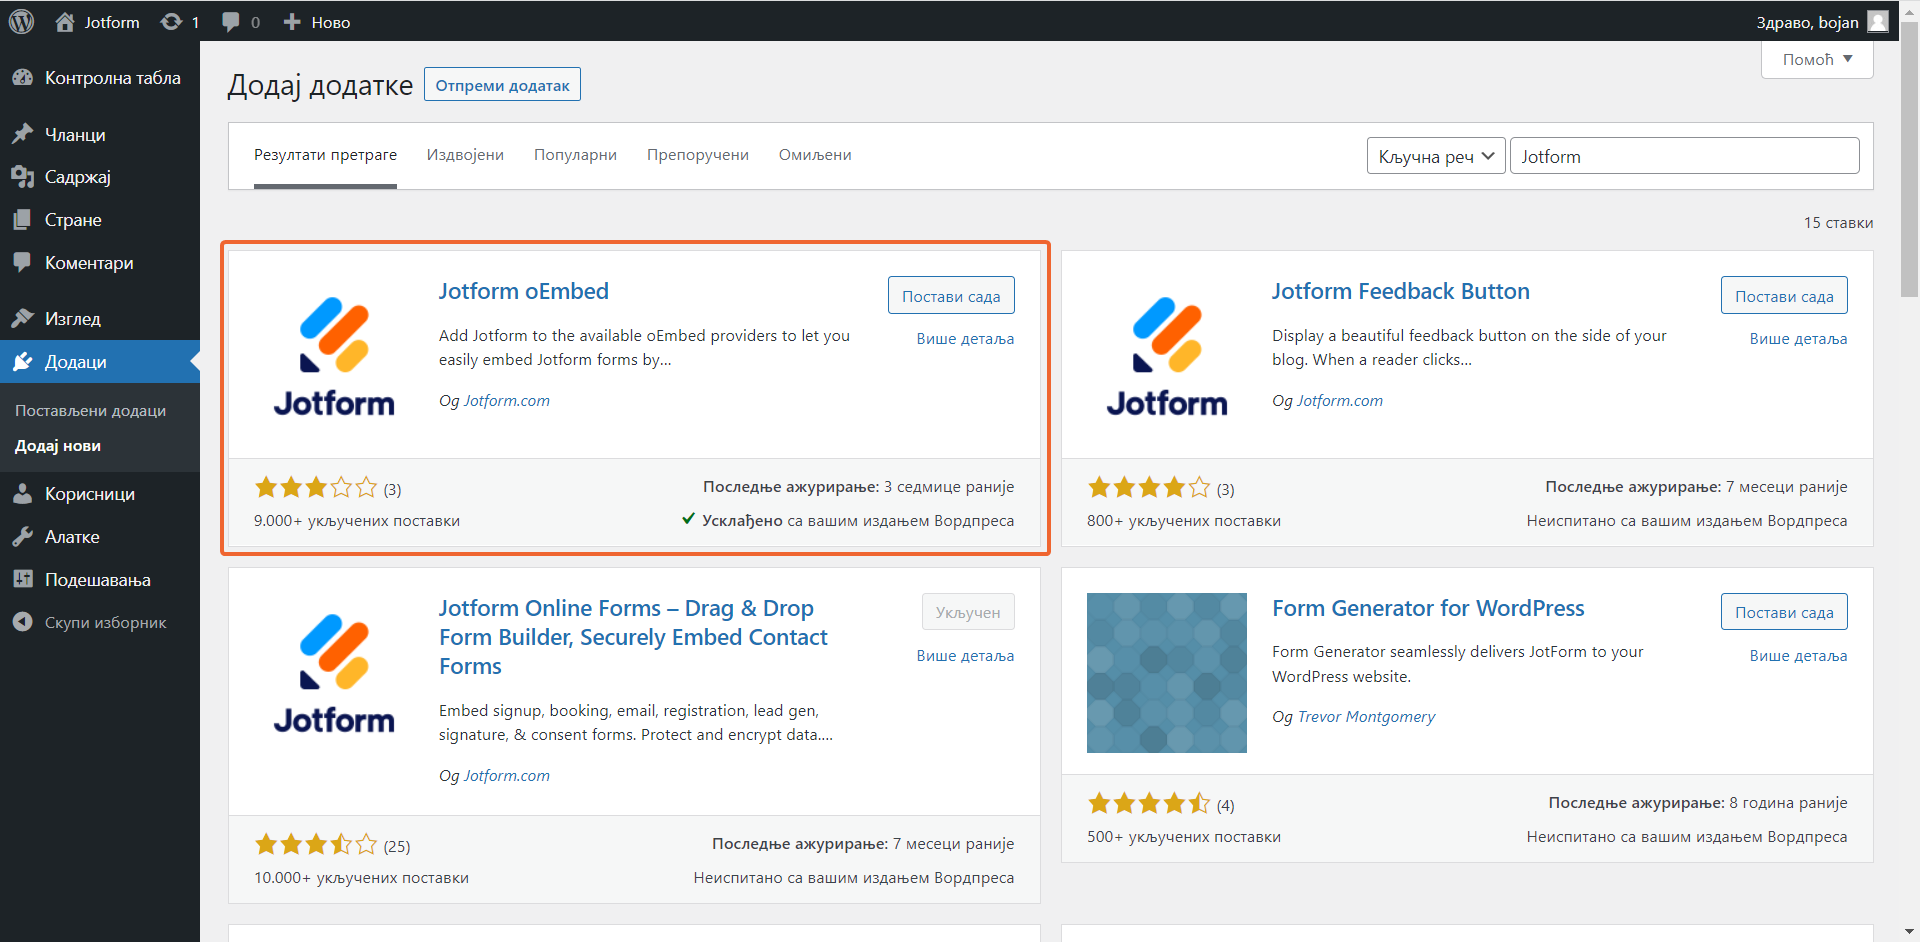Click the Form Generator plugin thumbnail
Image resolution: width=1920 pixels, height=942 pixels.
click(1166, 672)
